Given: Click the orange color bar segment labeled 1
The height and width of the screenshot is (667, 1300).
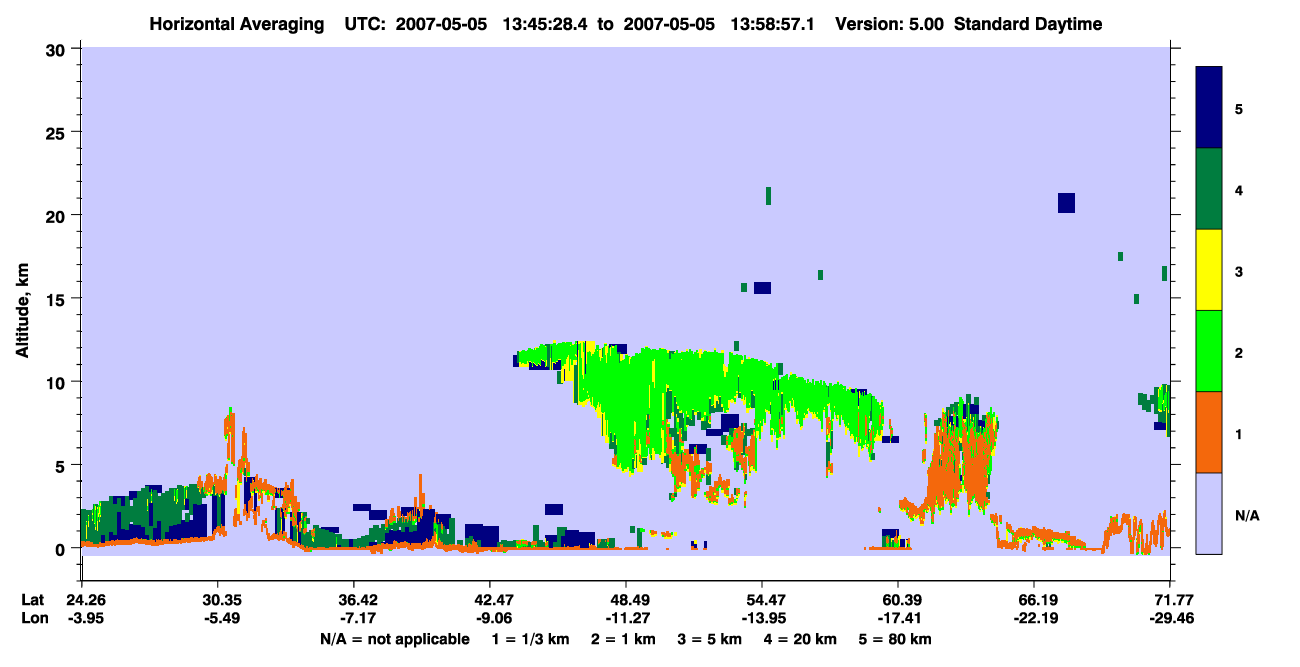Looking at the screenshot, I should pyautogui.click(x=1209, y=432).
